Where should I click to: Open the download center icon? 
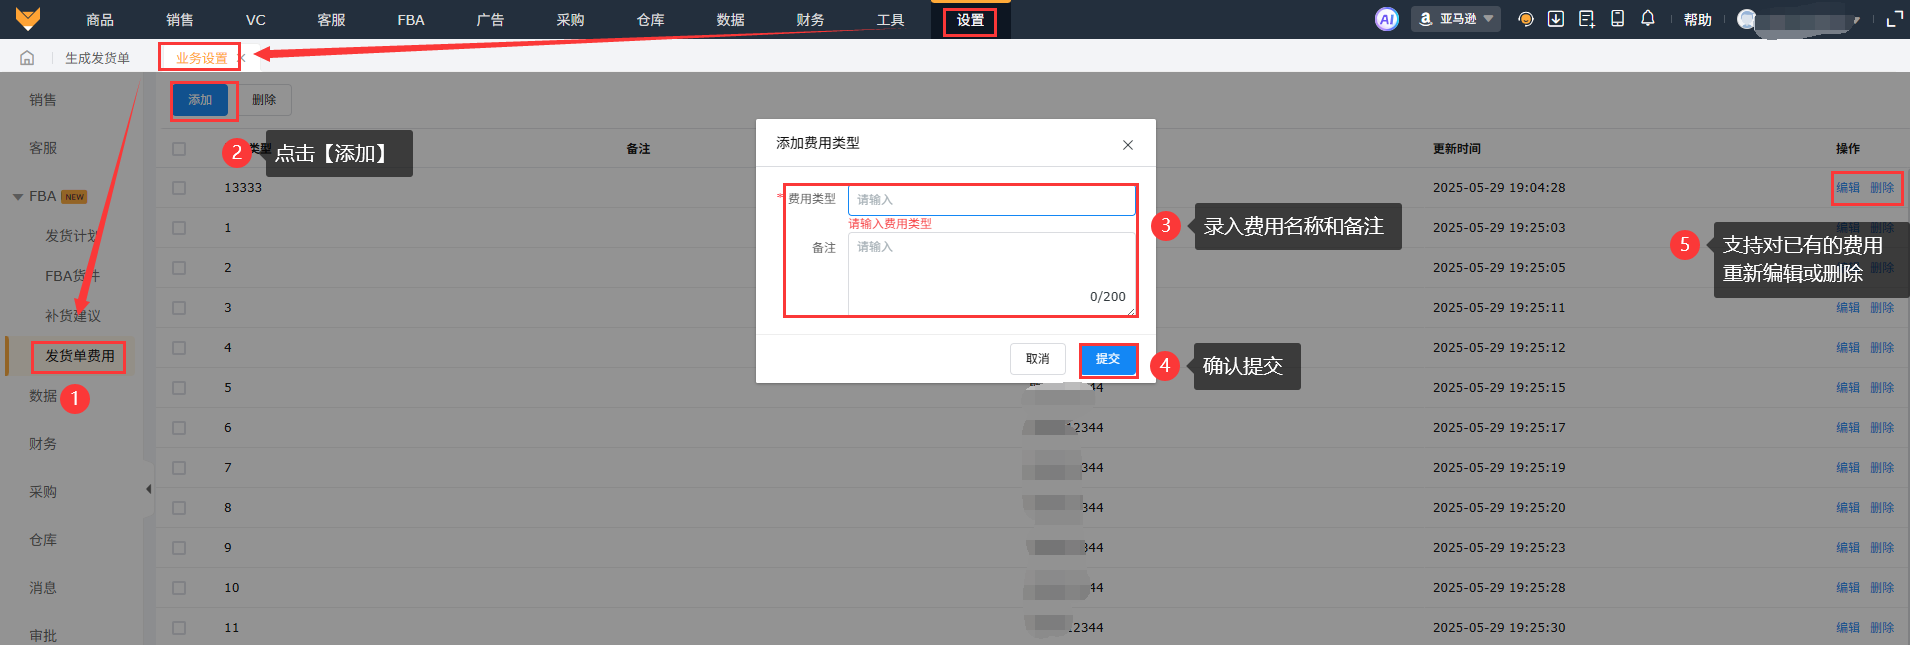(x=1556, y=19)
